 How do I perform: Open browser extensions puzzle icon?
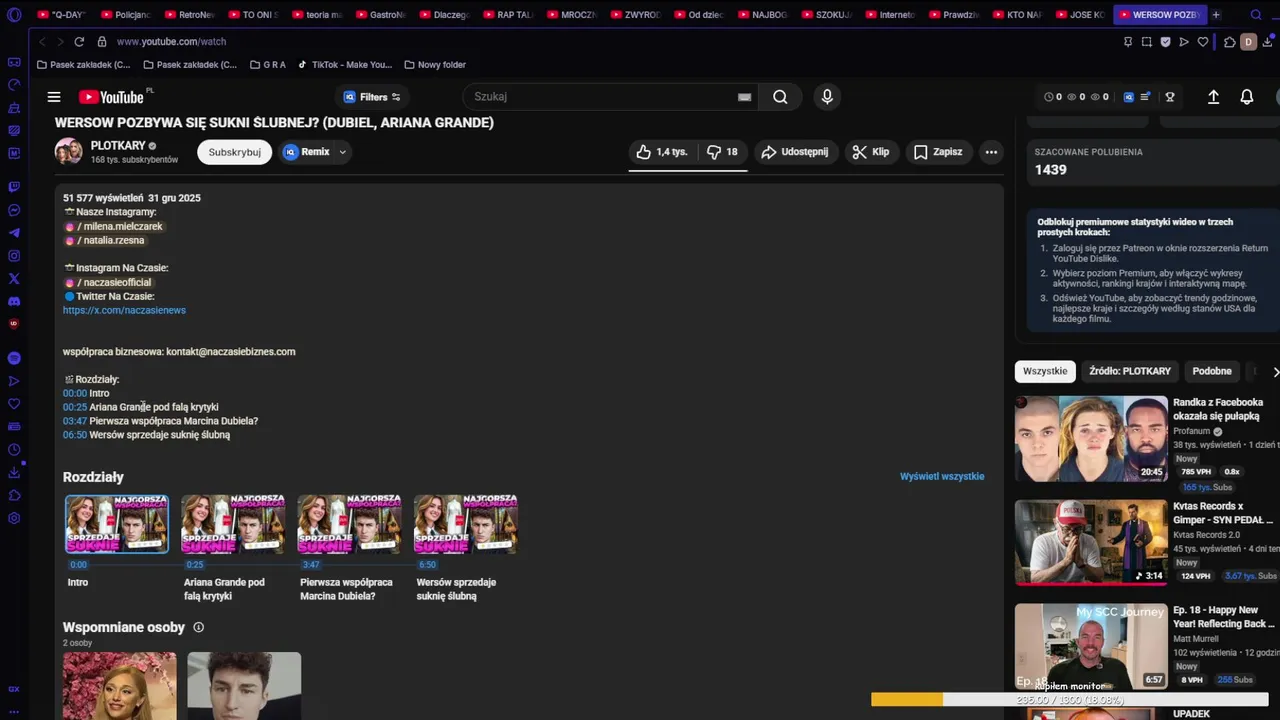point(1230,42)
